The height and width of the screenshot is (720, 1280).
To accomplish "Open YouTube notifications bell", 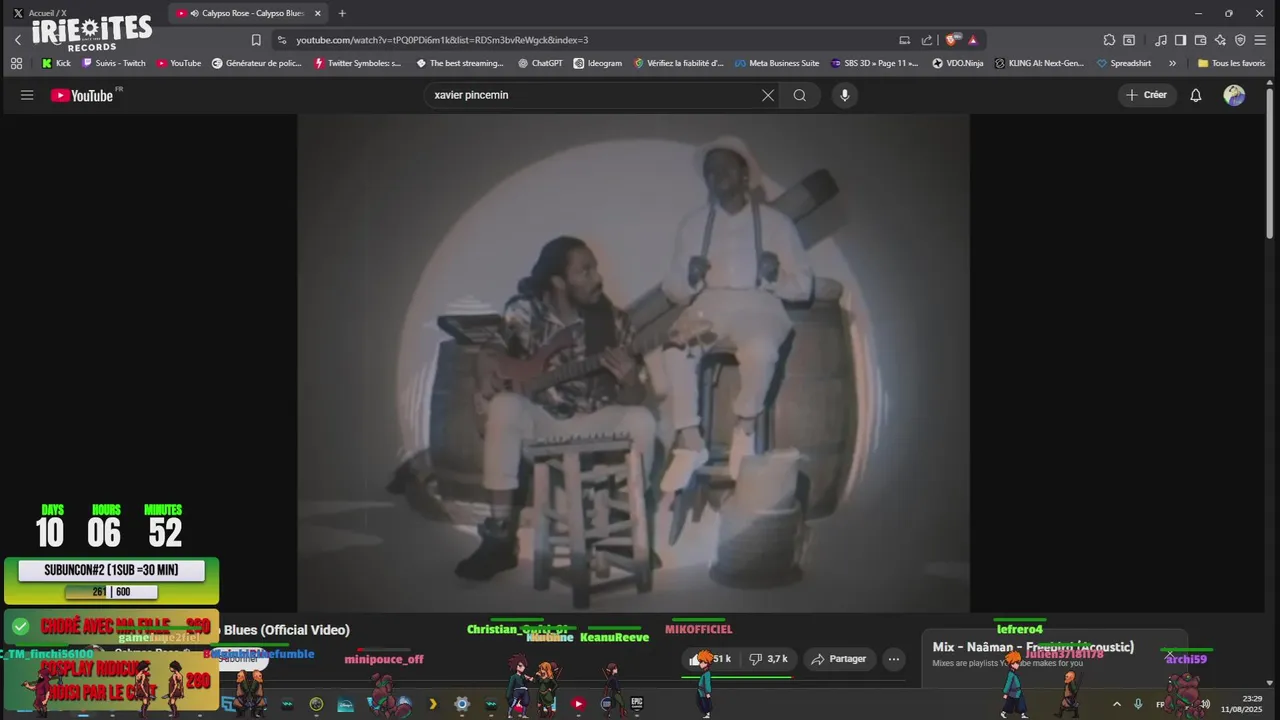I will [1195, 95].
